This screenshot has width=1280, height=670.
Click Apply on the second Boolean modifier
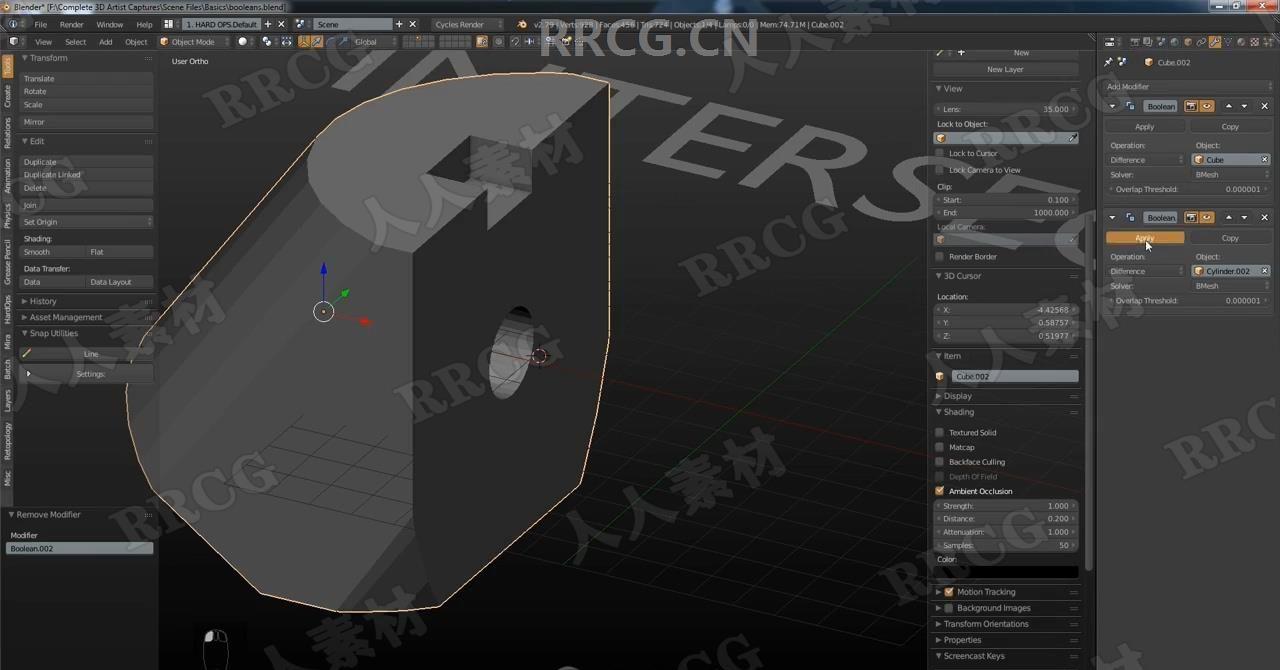(x=1145, y=238)
